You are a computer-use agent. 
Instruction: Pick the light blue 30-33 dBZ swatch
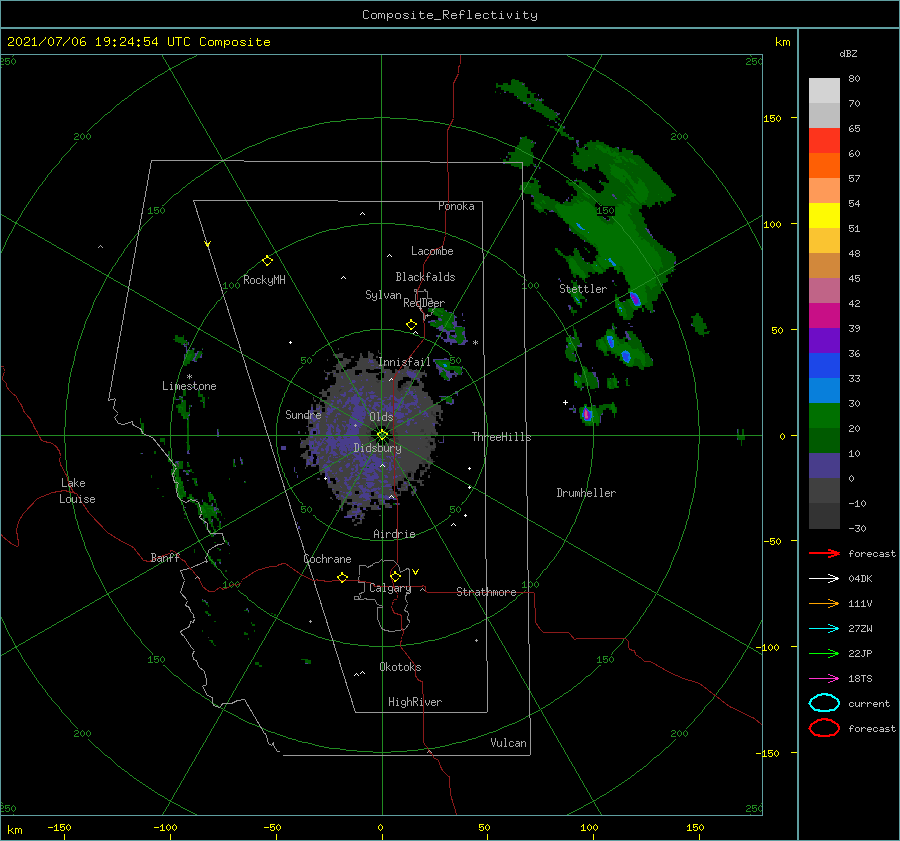pos(824,391)
